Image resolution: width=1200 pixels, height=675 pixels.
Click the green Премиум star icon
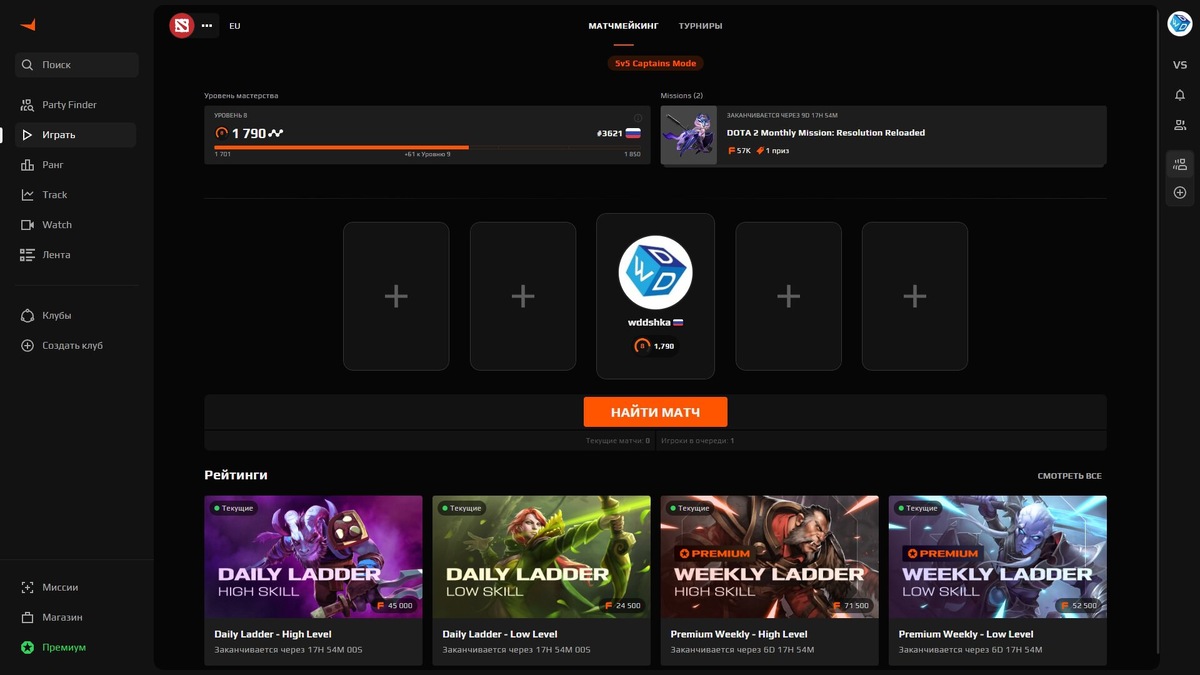[x=28, y=648]
